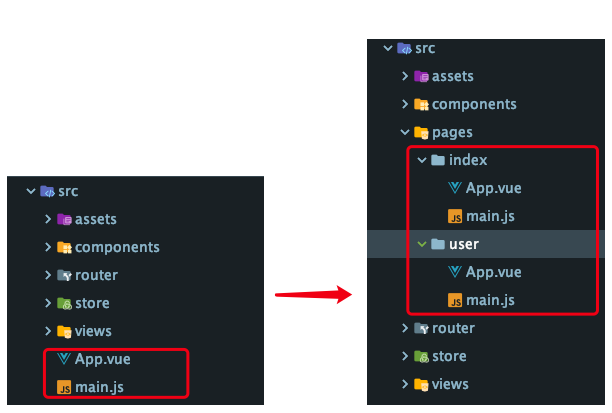Click the user folder icon

[438, 244]
